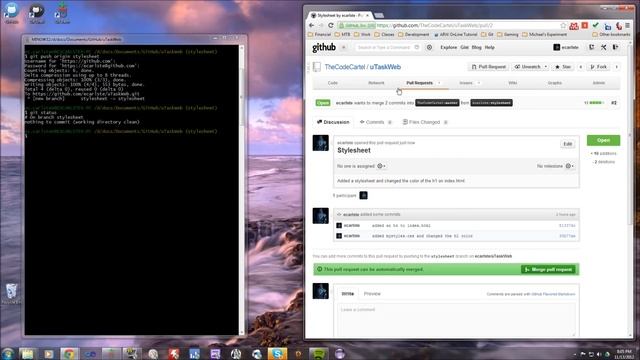Click the fork count next to Fork
The image size is (640, 360).
(x=617, y=67)
